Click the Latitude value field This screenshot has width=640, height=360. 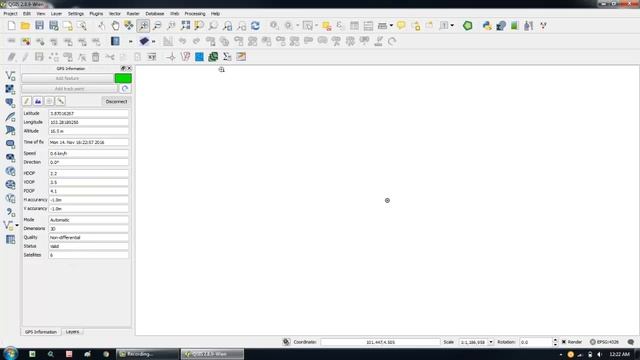click(x=89, y=113)
